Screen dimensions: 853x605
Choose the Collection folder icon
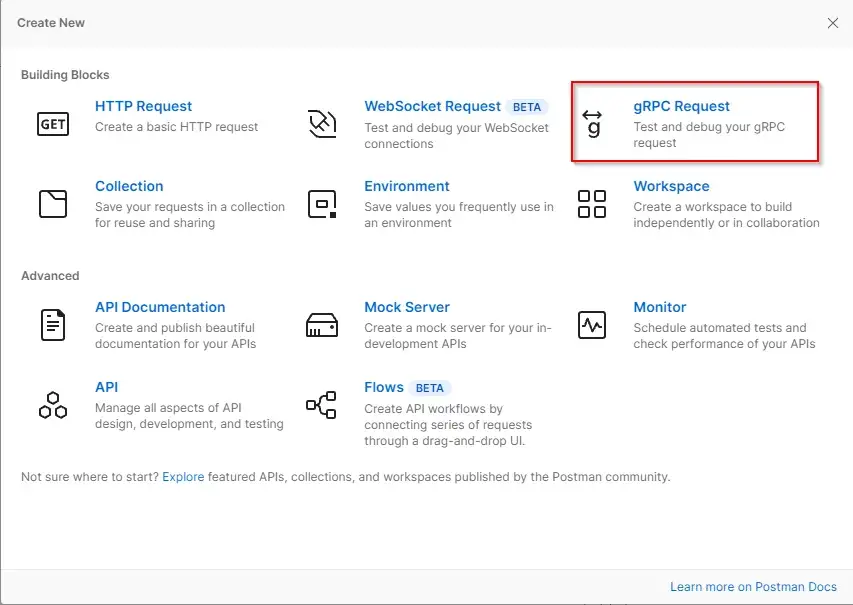coord(52,203)
